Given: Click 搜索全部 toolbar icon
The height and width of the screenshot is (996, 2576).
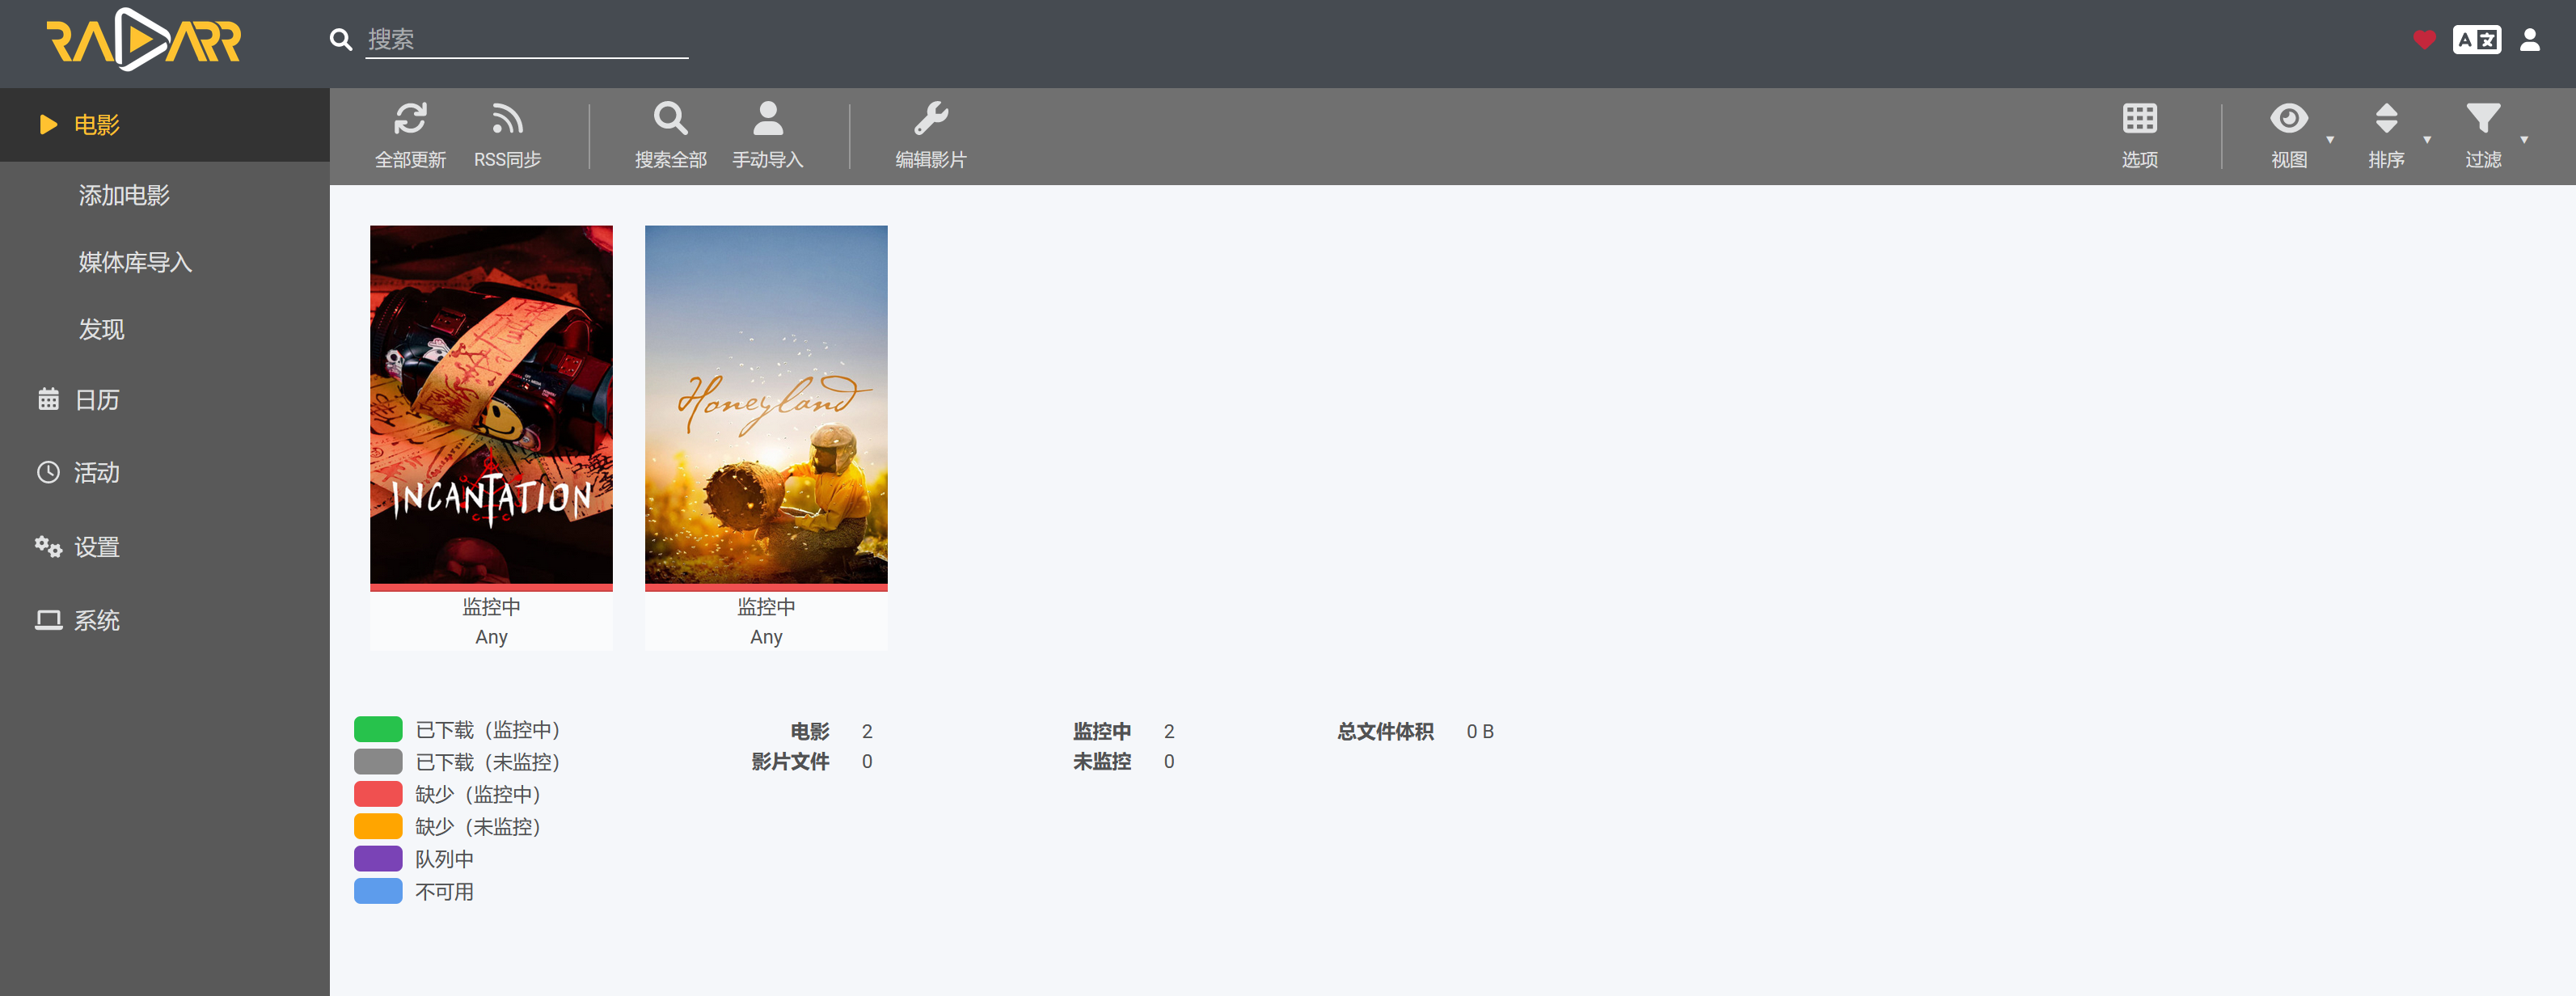Looking at the screenshot, I should click(671, 118).
